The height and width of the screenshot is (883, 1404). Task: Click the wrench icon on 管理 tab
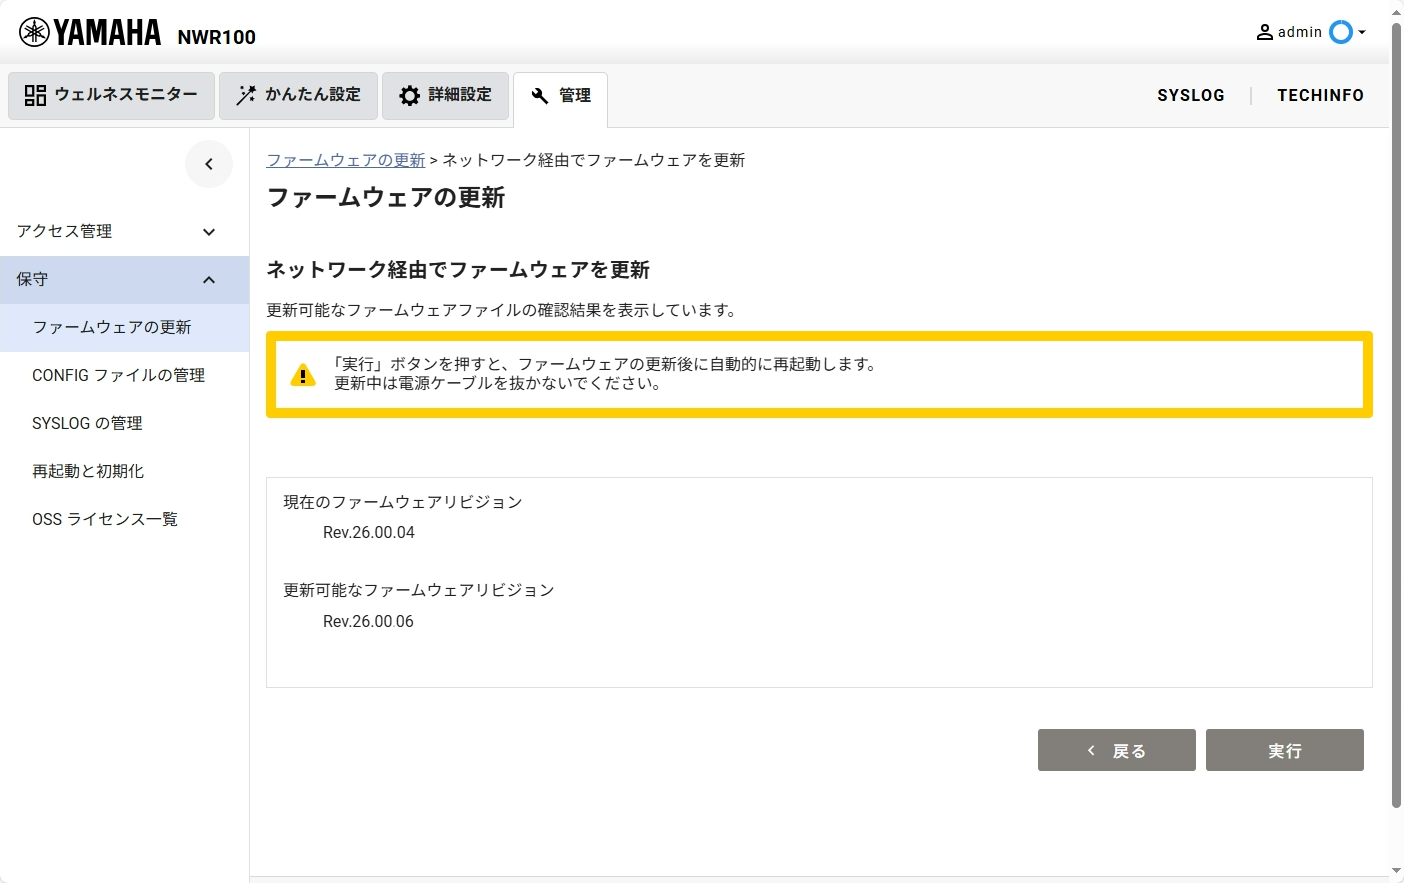tap(540, 96)
